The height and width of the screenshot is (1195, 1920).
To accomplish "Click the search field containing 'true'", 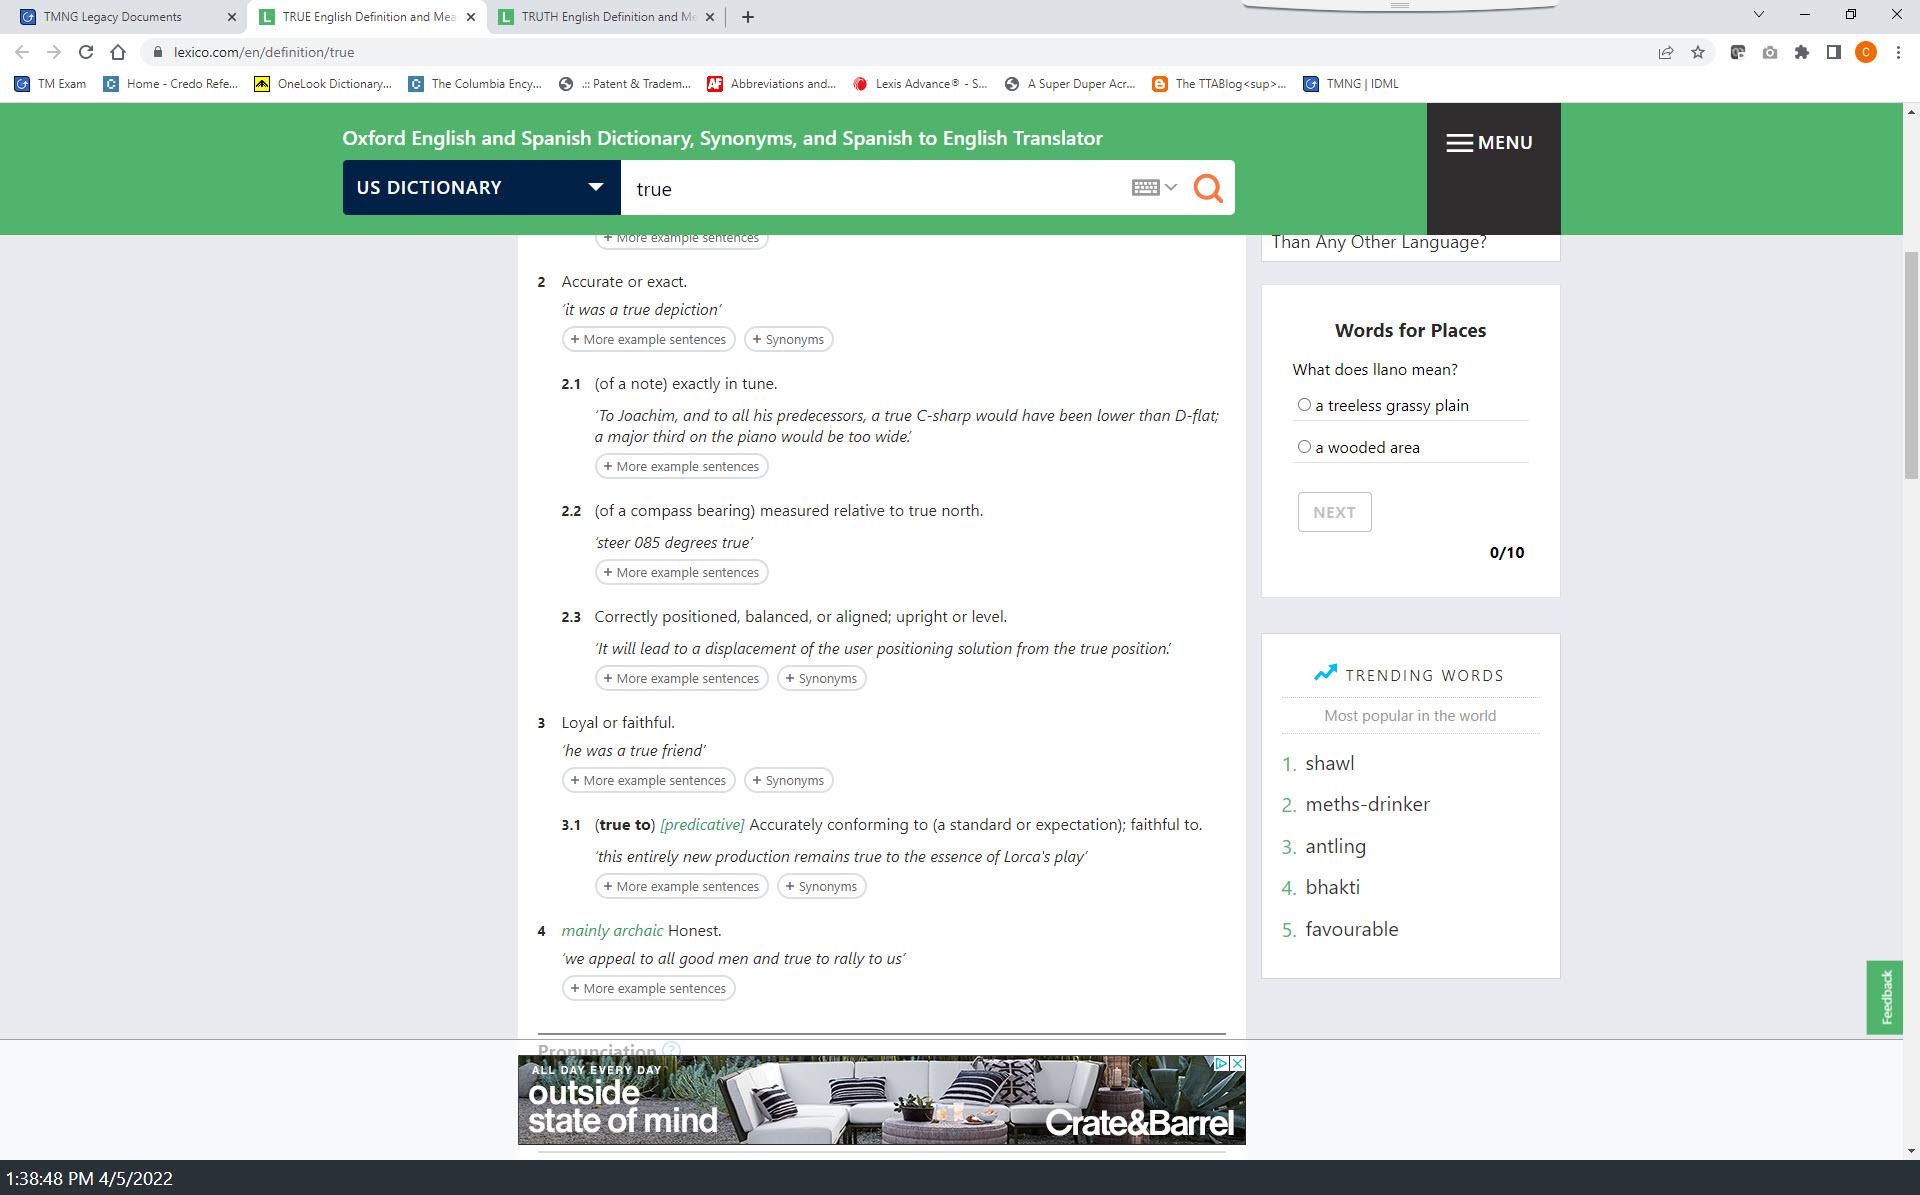I will tap(870, 189).
